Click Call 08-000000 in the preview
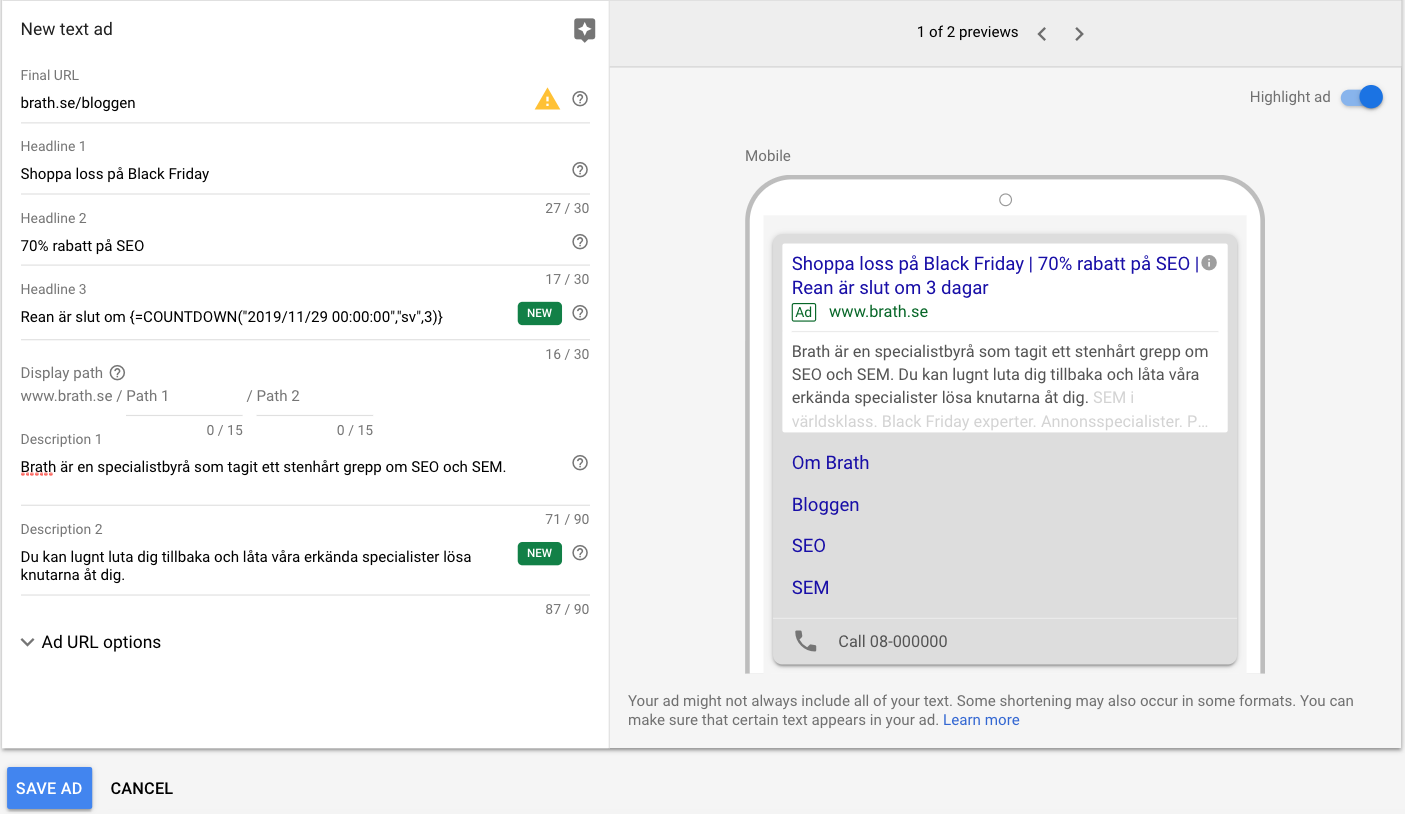The width and height of the screenshot is (1405, 814). [x=892, y=641]
